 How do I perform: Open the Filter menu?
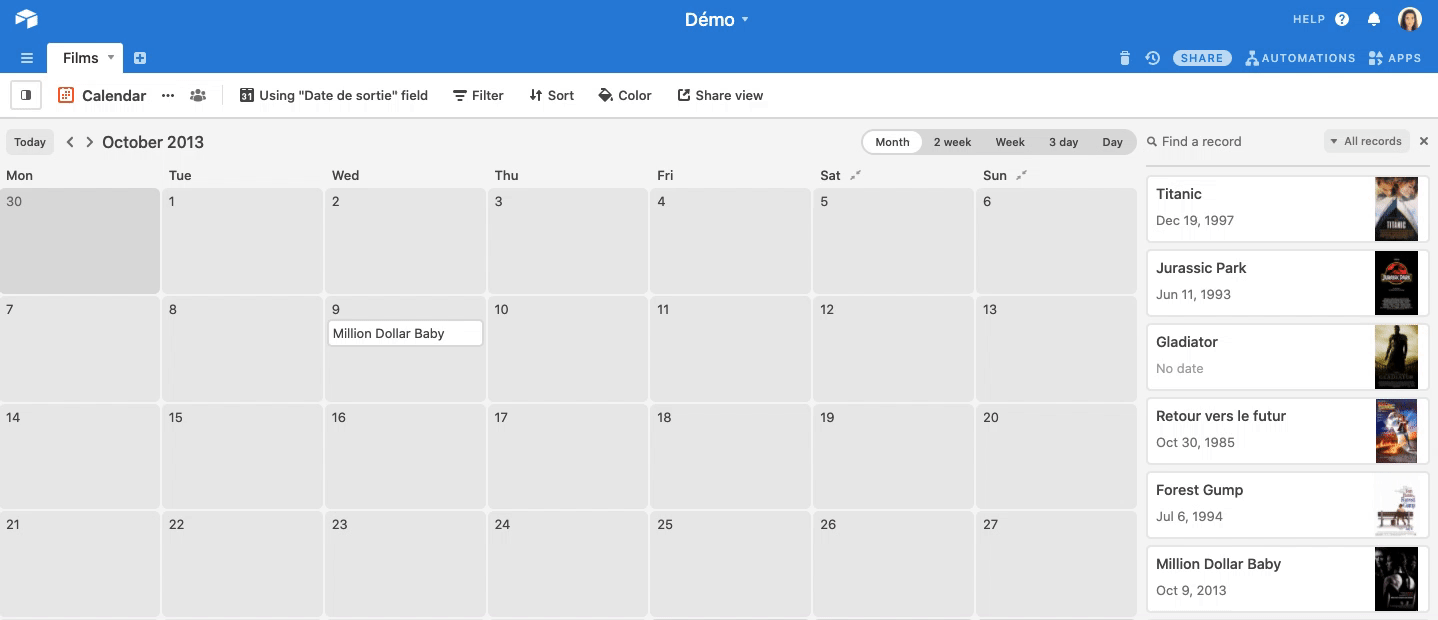click(478, 95)
